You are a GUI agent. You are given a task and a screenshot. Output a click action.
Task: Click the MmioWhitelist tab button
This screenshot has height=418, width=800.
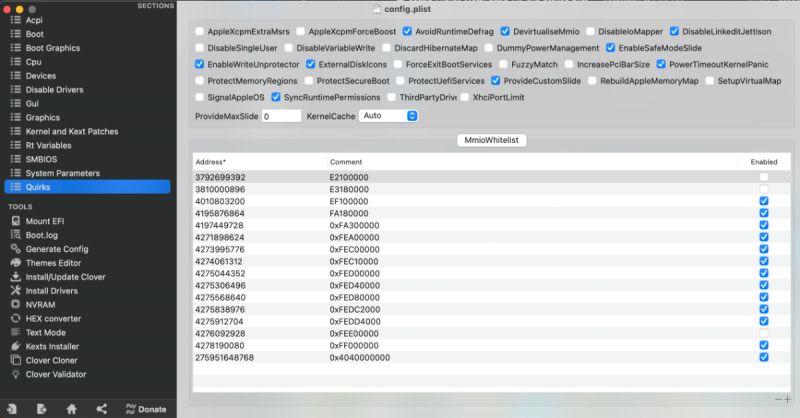click(491, 140)
